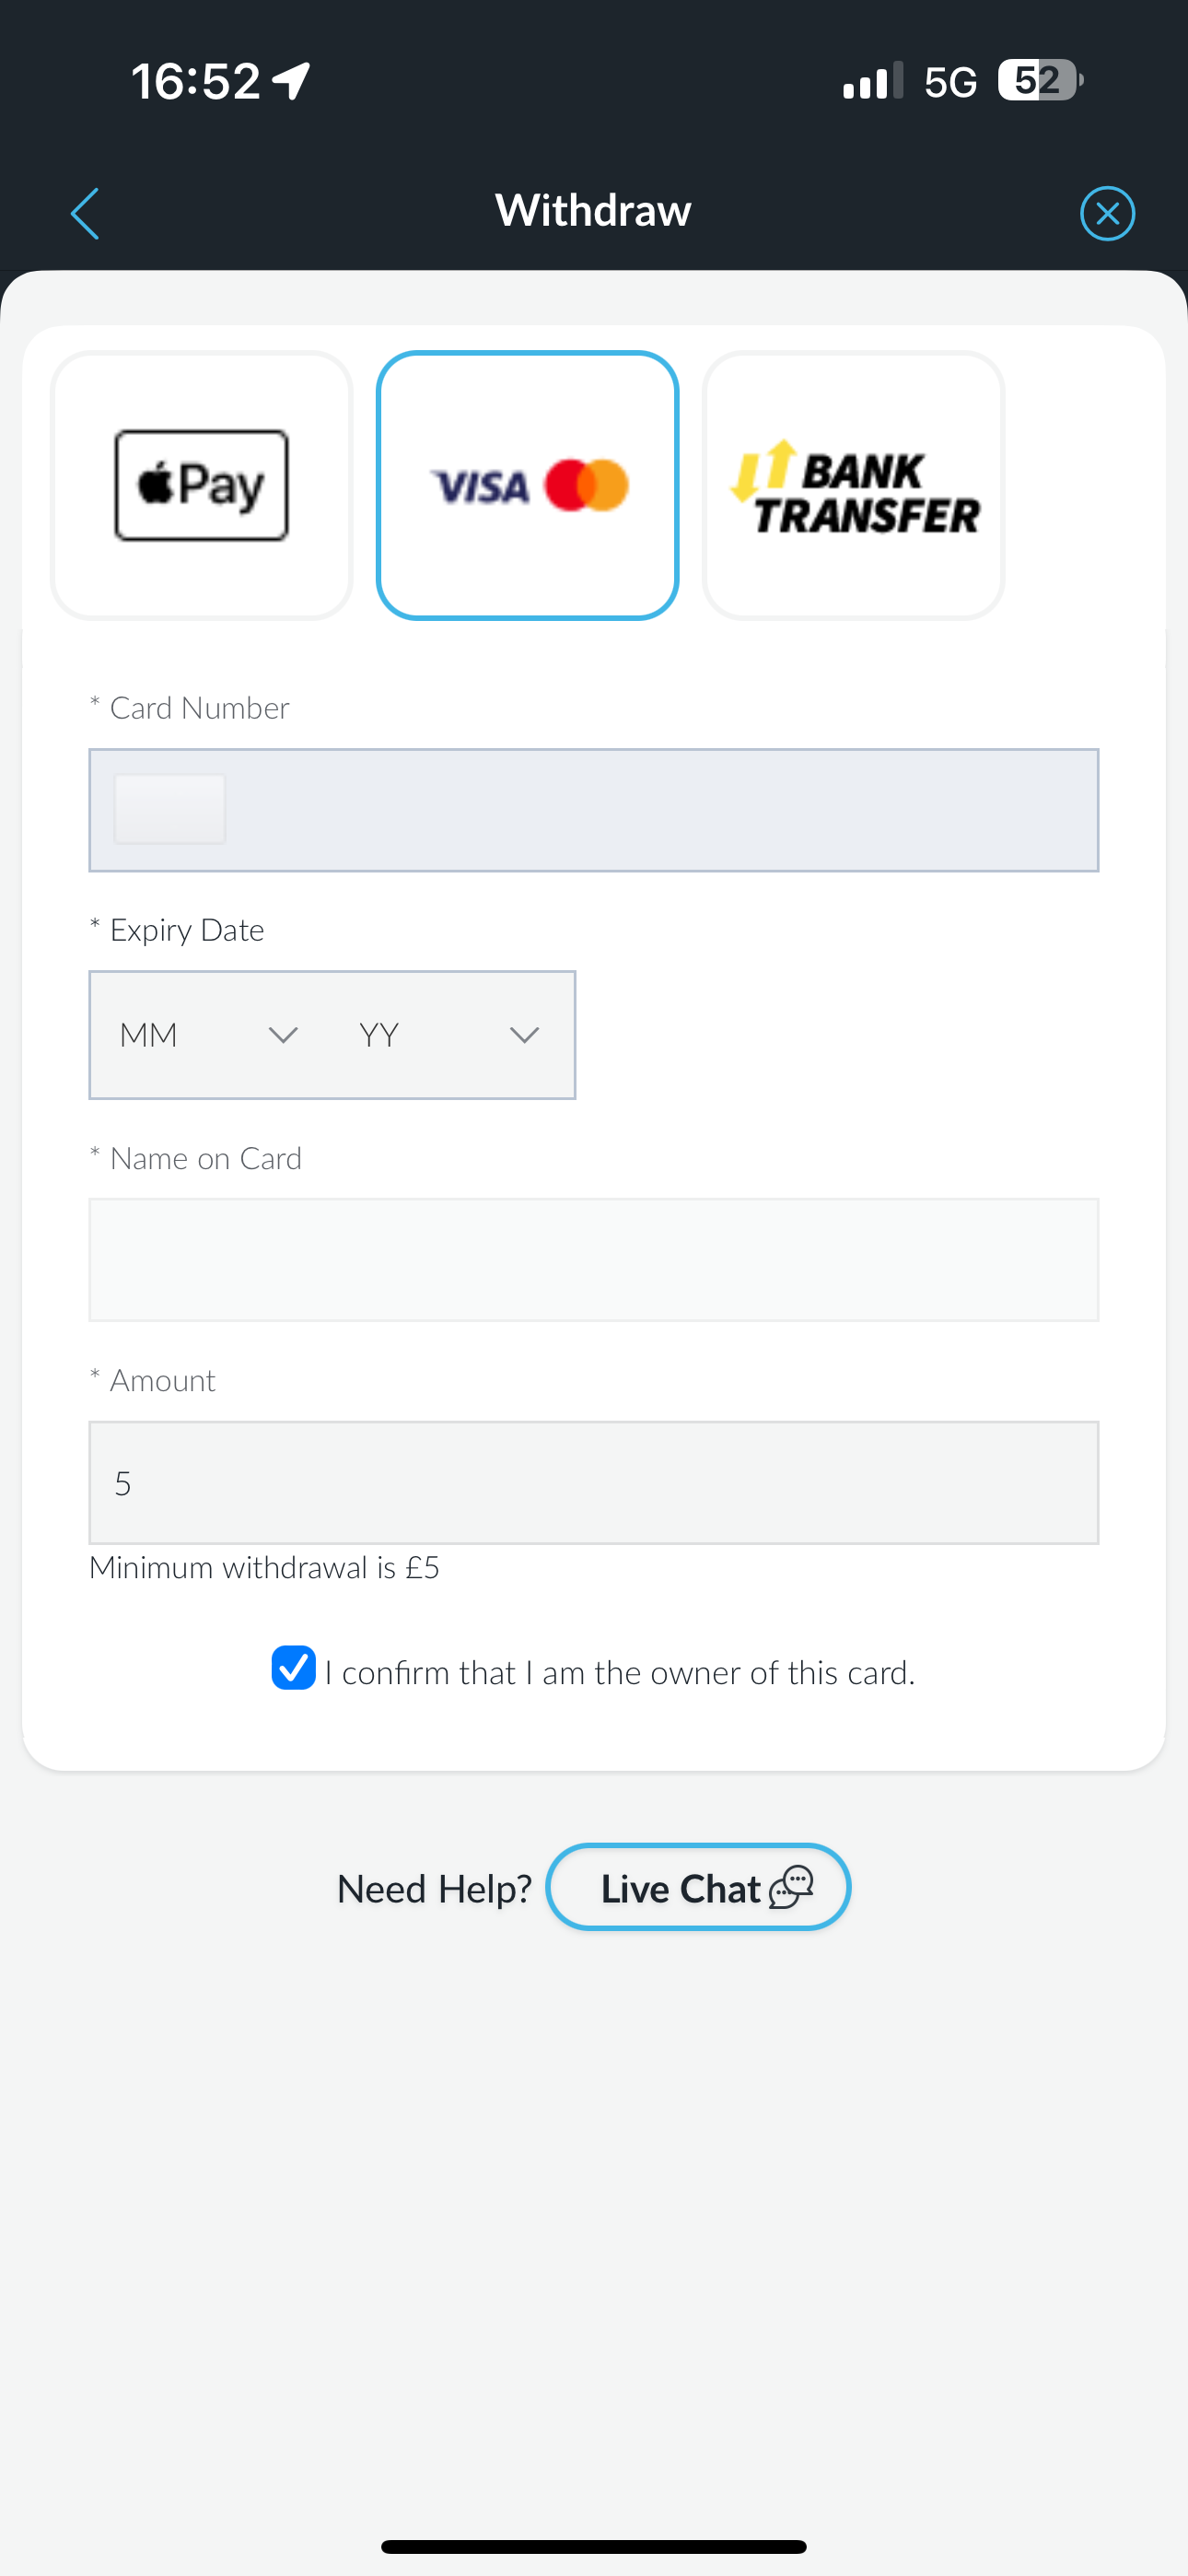The height and width of the screenshot is (2576, 1188).
Task: Focus the Amount input showing 5
Action: tap(594, 1483)
